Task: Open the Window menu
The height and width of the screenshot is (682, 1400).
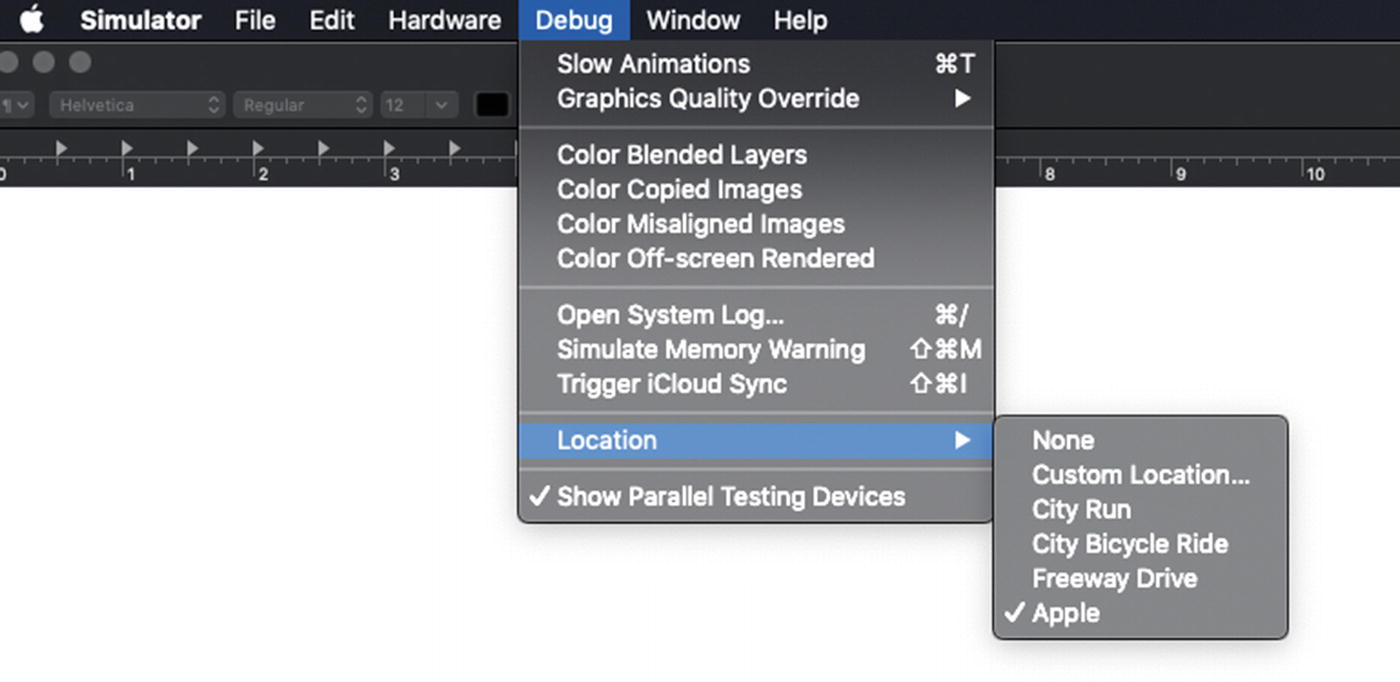Action: tap(693, 20)
